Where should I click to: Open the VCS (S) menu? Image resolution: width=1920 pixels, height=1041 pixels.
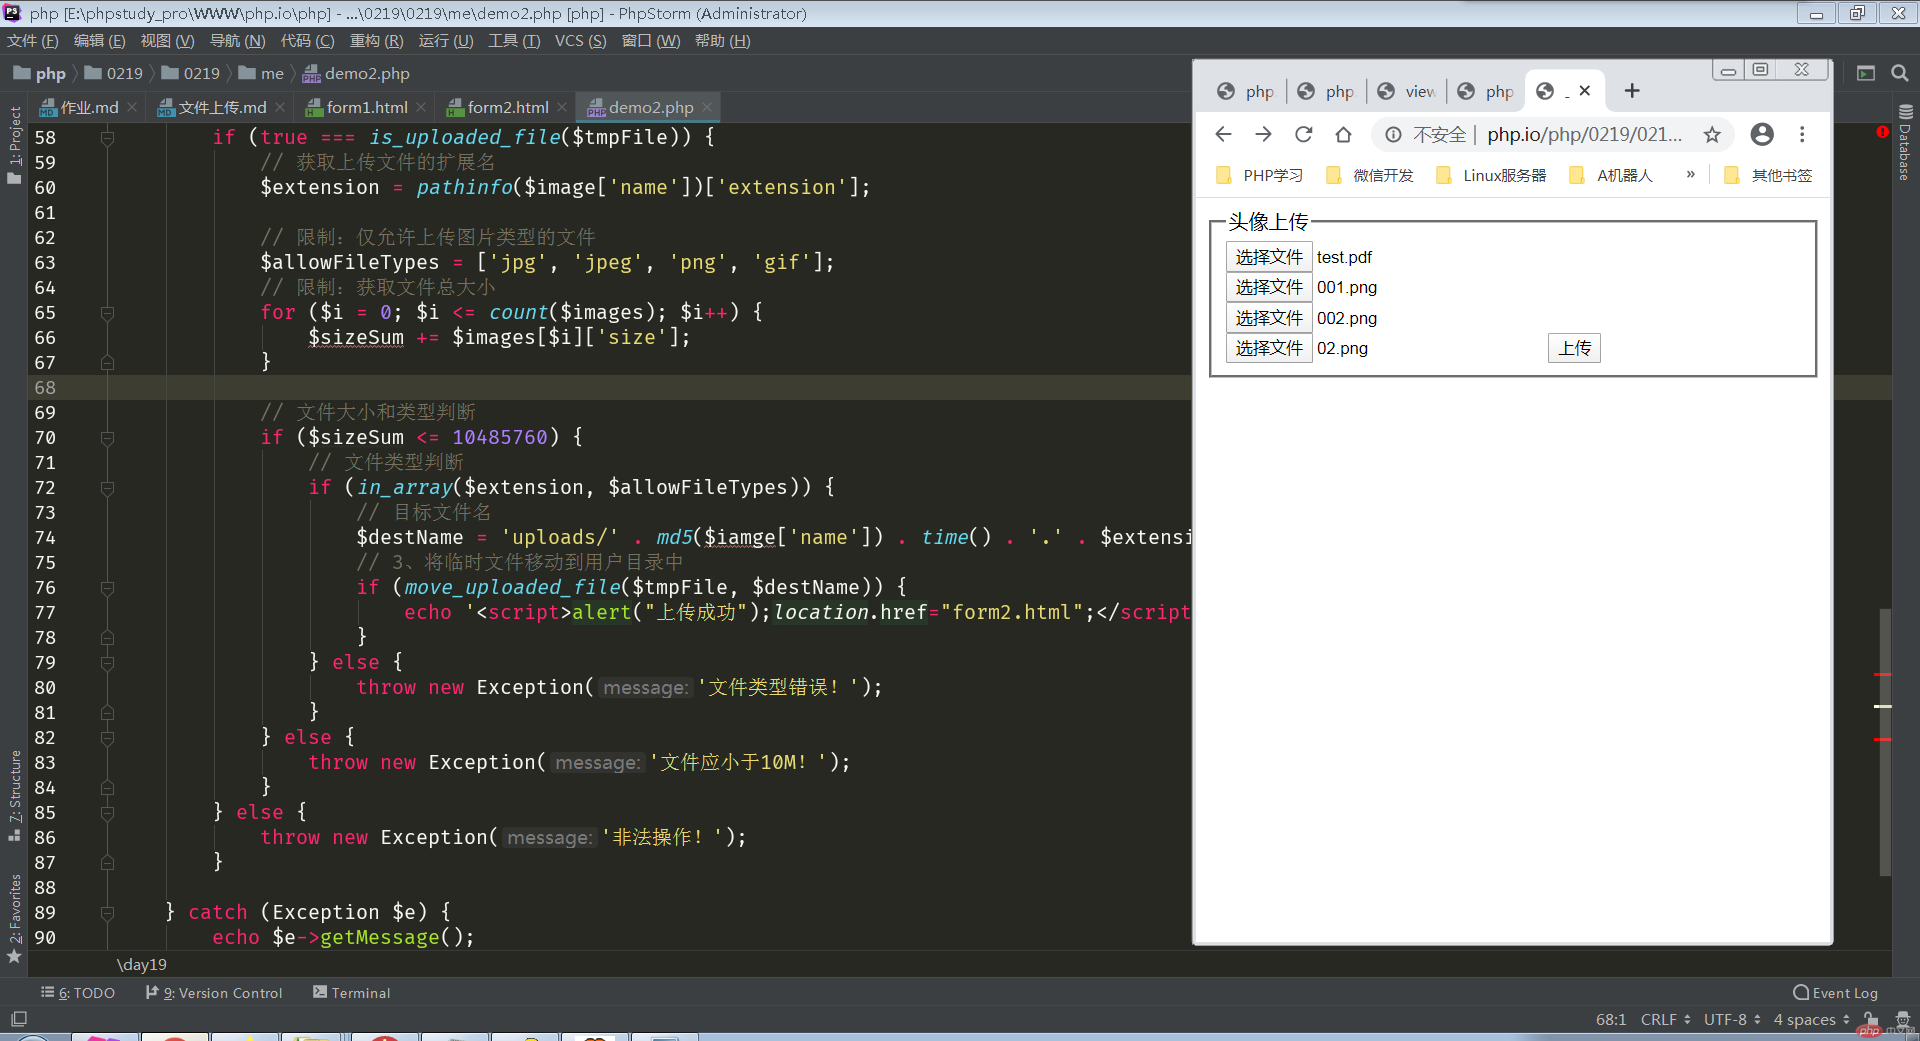(580, 40)
